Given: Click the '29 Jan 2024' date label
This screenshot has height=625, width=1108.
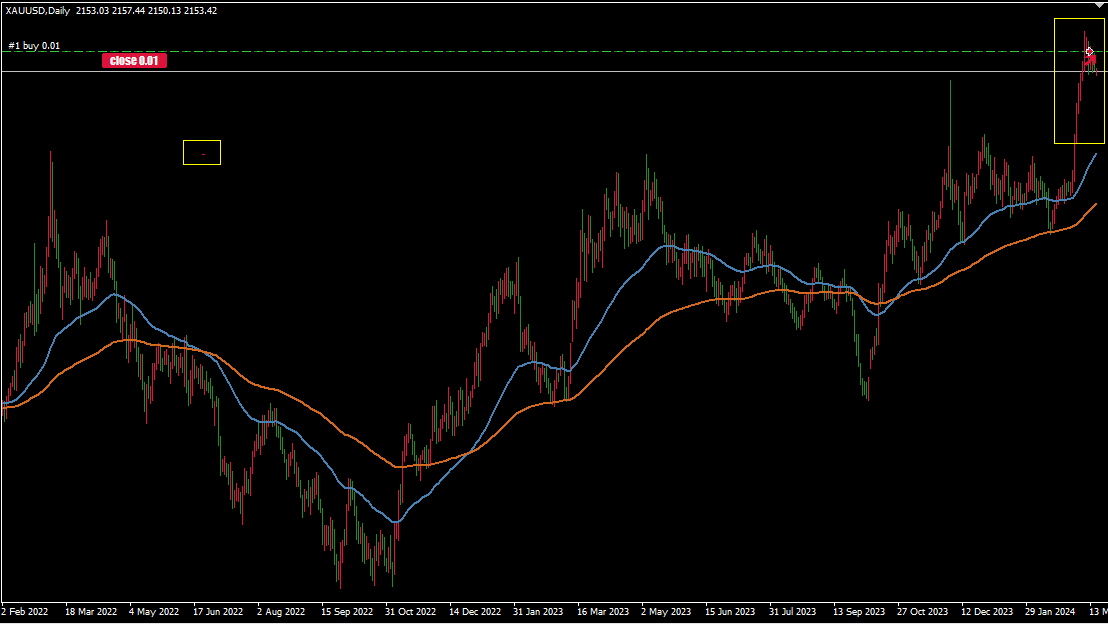Looking at the screenshot, I should pos(1050,612).
